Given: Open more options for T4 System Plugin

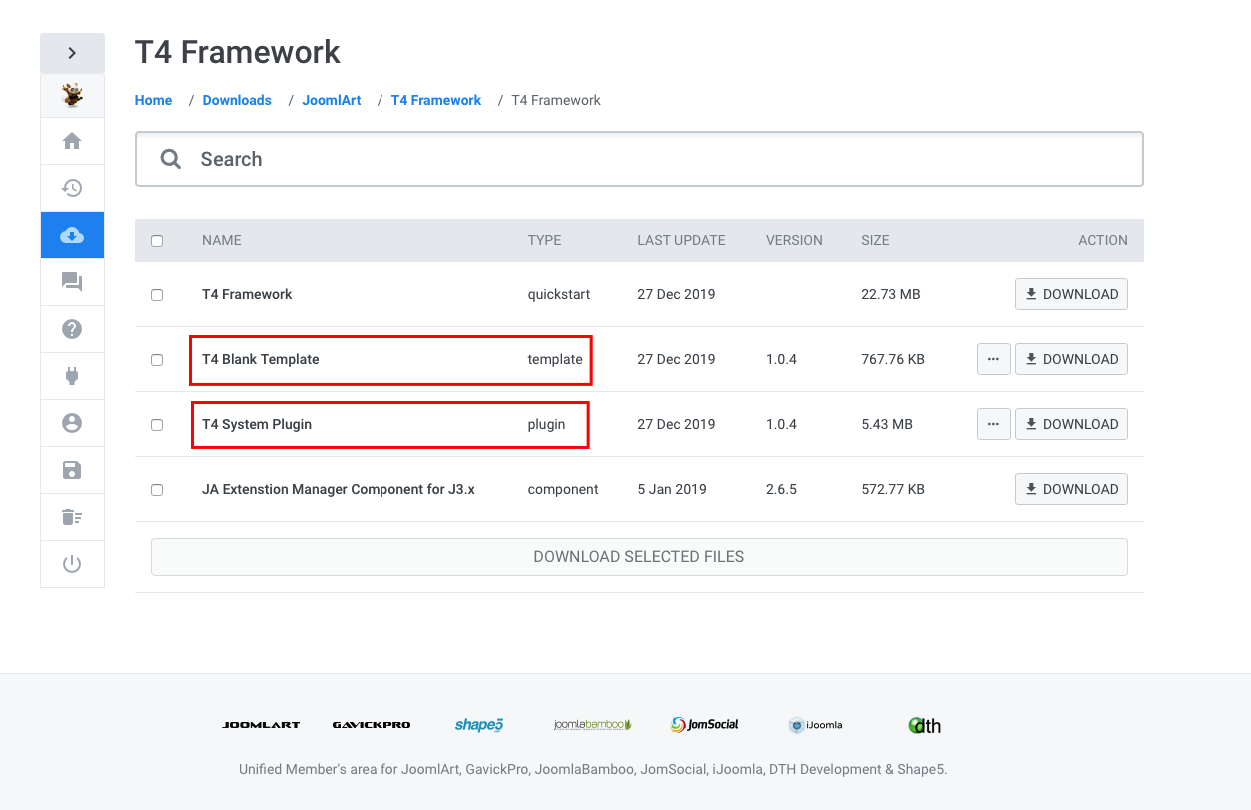Looking at the screenshot, I should coord(993,424).
